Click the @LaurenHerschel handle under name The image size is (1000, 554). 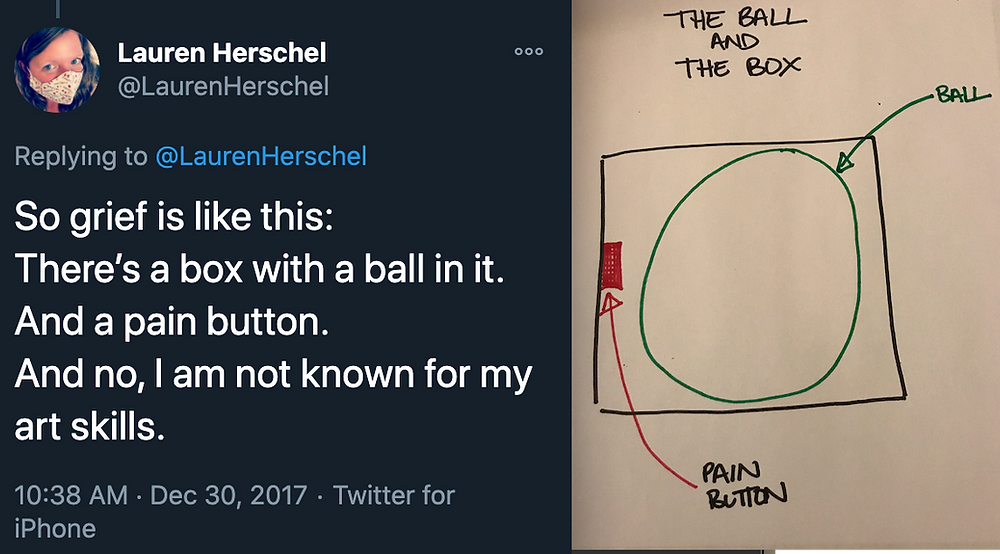[223, 87]
